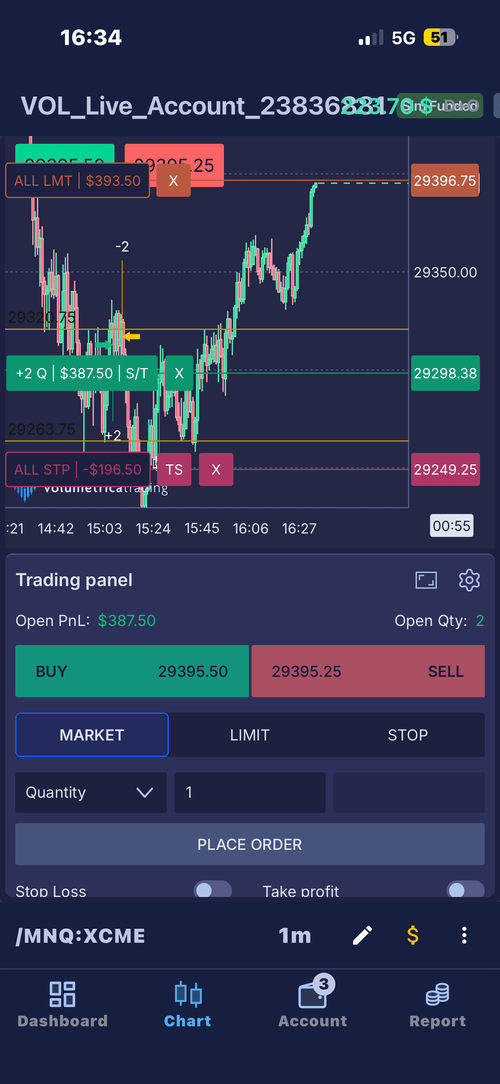500x1084 pixels.
Task: Open the three-dot more options menu
Action: (464, 935)
